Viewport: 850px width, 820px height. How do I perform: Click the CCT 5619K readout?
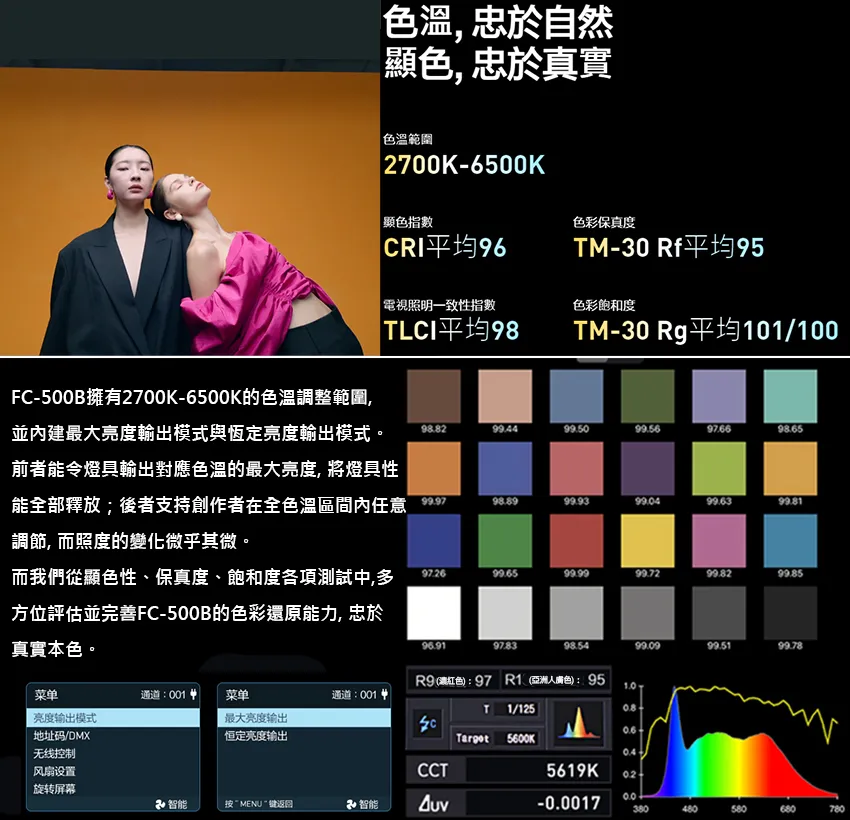click(508, 771)
